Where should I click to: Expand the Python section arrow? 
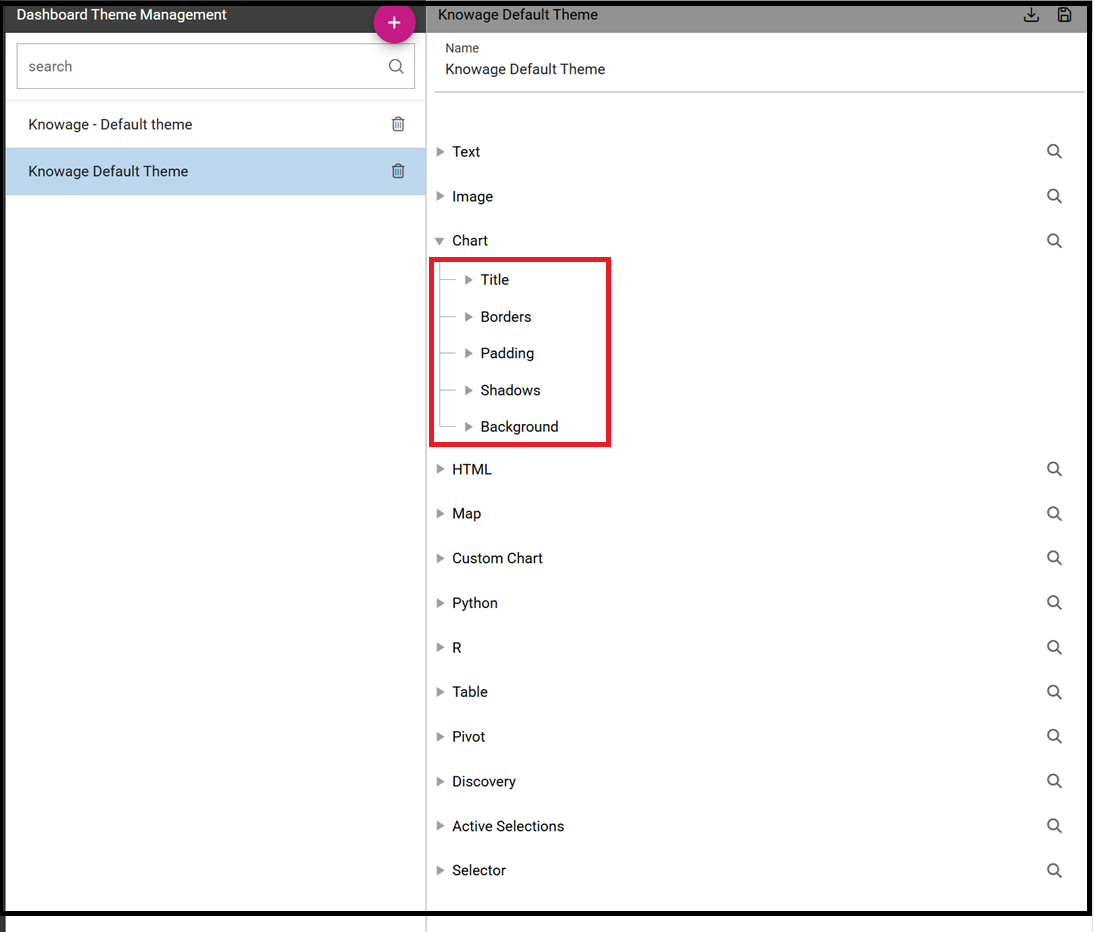440,603
